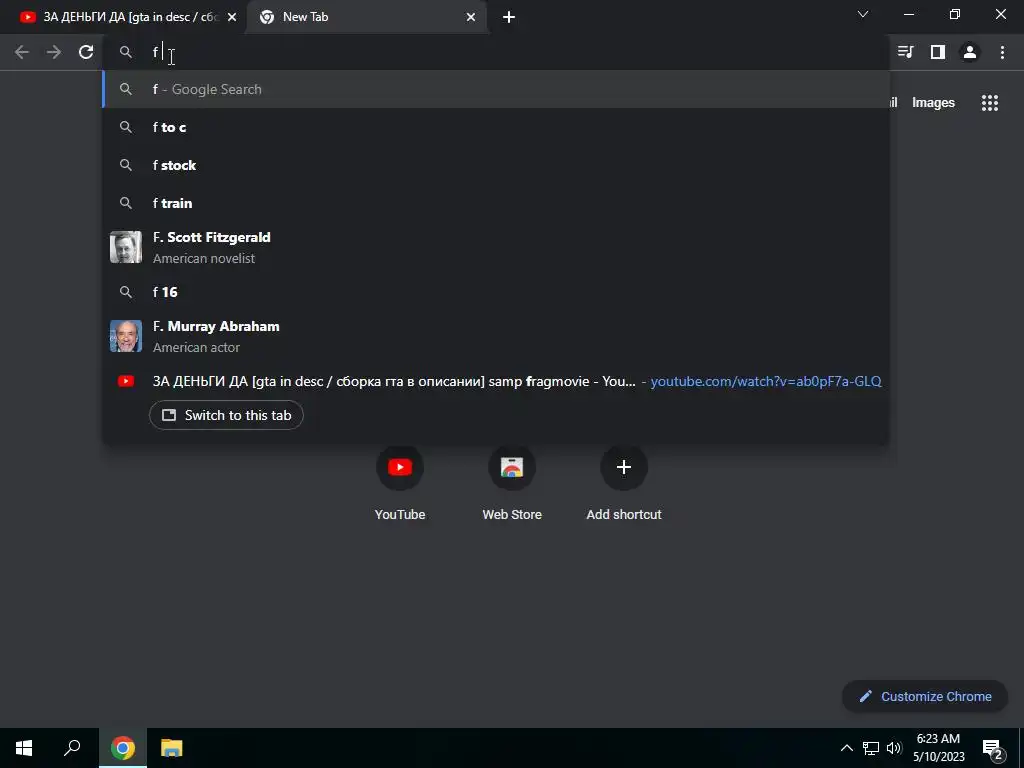
Task: Open Chrome's three-dot menu
Action: tap(1002, 52)
